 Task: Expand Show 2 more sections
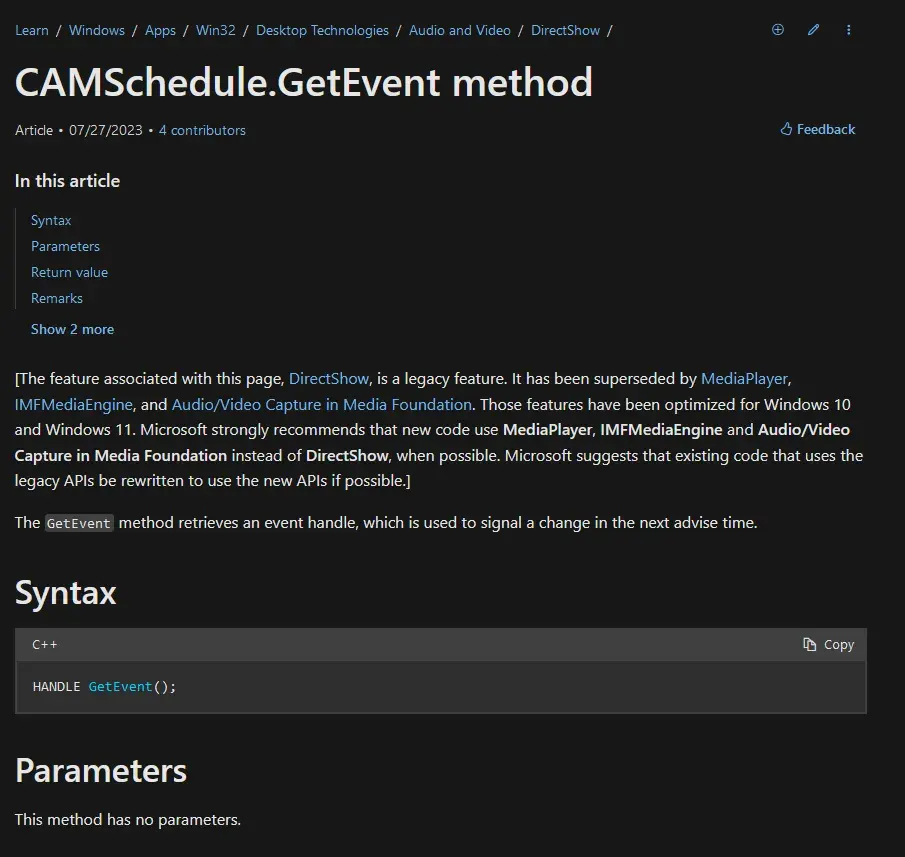point(72,330)
